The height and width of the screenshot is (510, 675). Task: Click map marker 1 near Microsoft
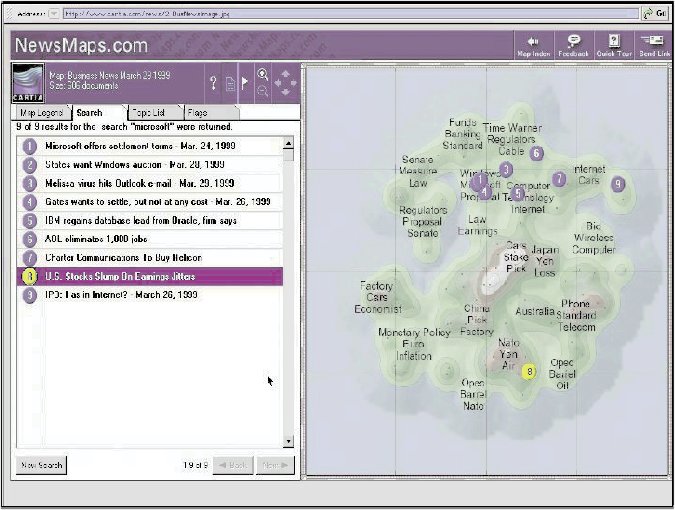pos(479,181)
